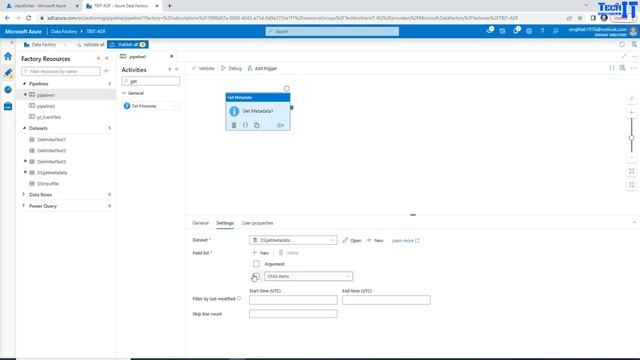640x360 pixels.
Task: Collapse the bottom properties panel chevron
Action: (x=634, y=223)
